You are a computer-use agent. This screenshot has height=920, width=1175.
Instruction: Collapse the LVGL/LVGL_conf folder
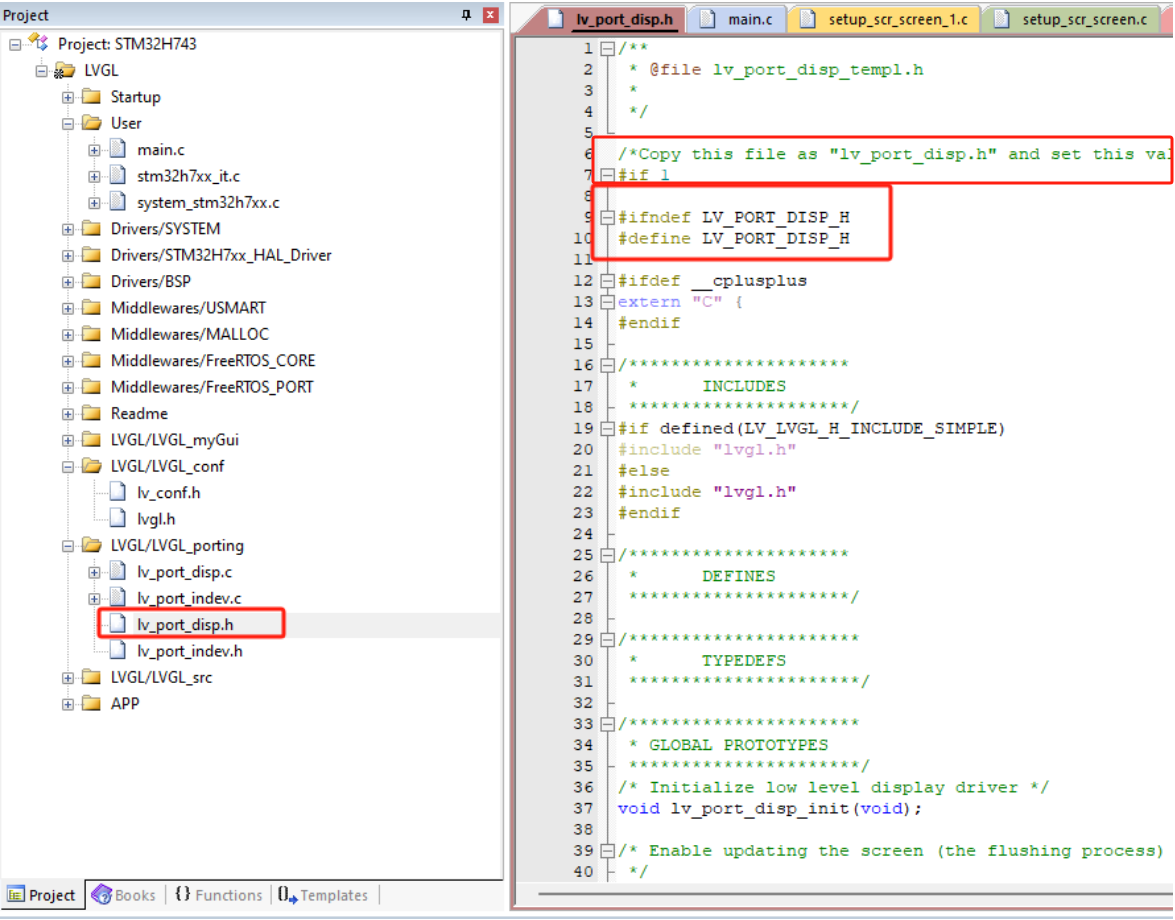pyautogui.click(x=67, y=467)
